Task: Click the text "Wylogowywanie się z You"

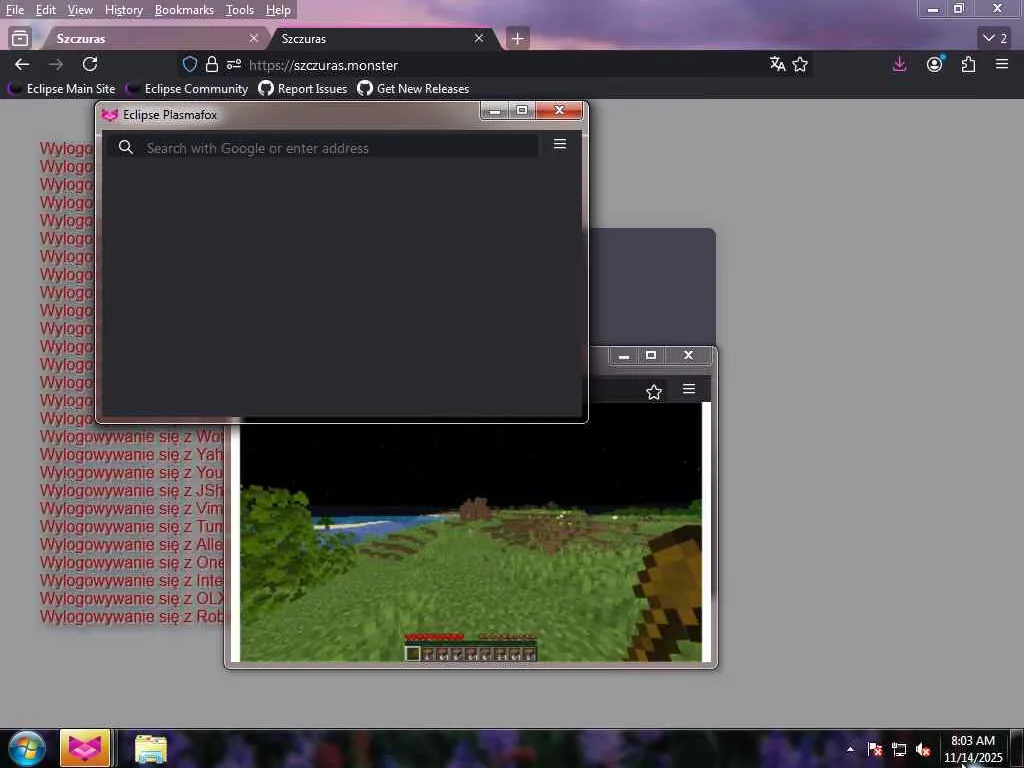Action: (x=131, y=472)
